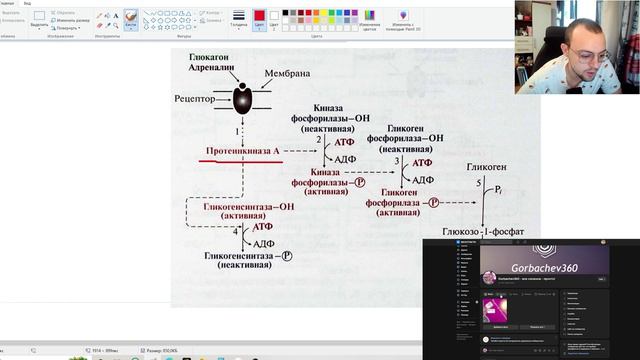This screenshot has width=640, height=360.
Task: Pick the Line shape
Action: [x=147, y=13]
